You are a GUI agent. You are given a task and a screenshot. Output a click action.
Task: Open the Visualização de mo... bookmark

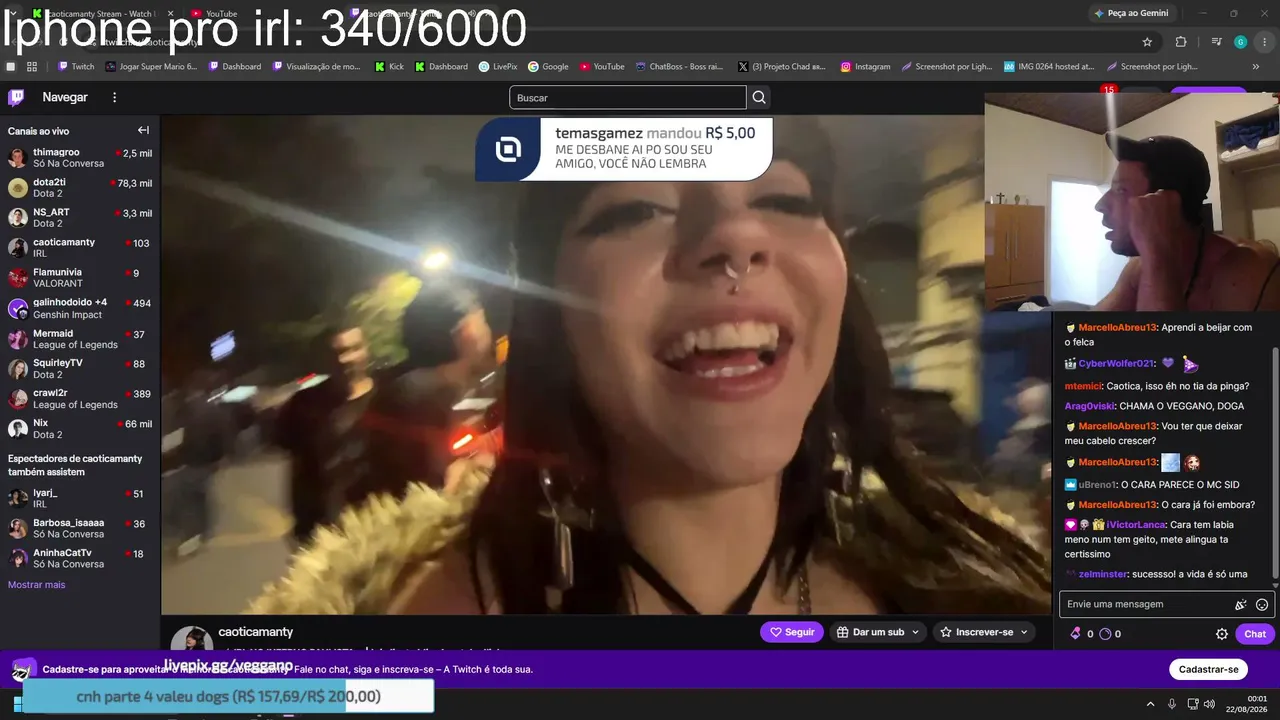(314, 67)
